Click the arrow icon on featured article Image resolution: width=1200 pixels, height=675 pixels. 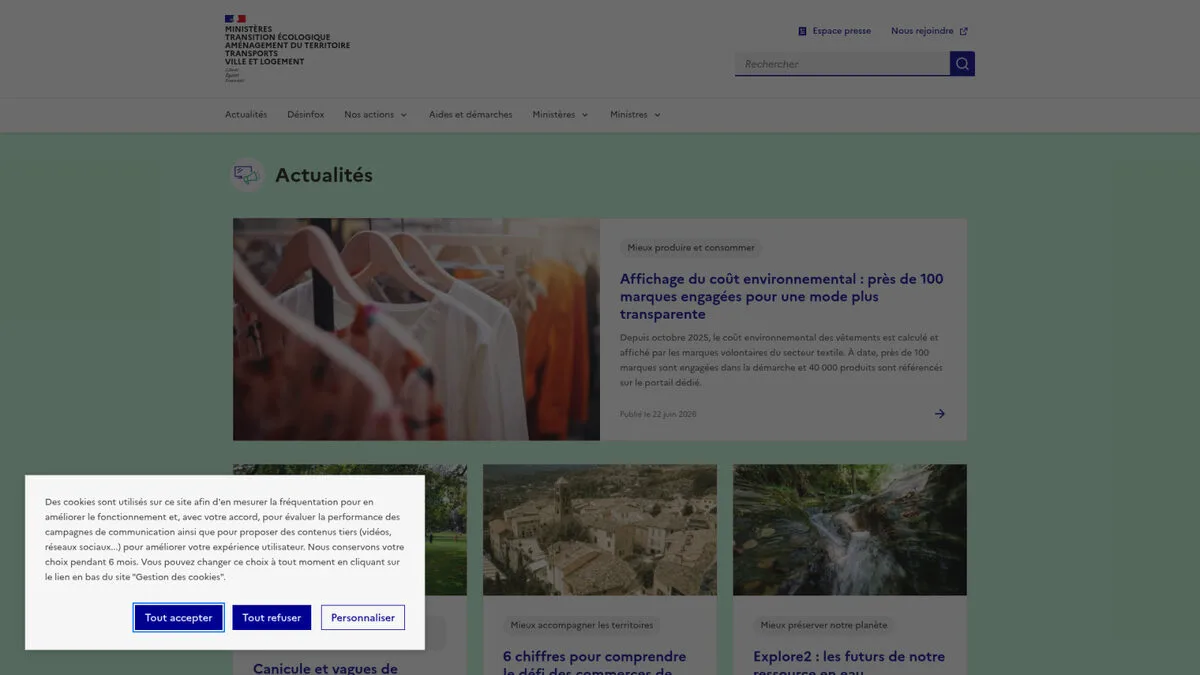tap(940, 414)
